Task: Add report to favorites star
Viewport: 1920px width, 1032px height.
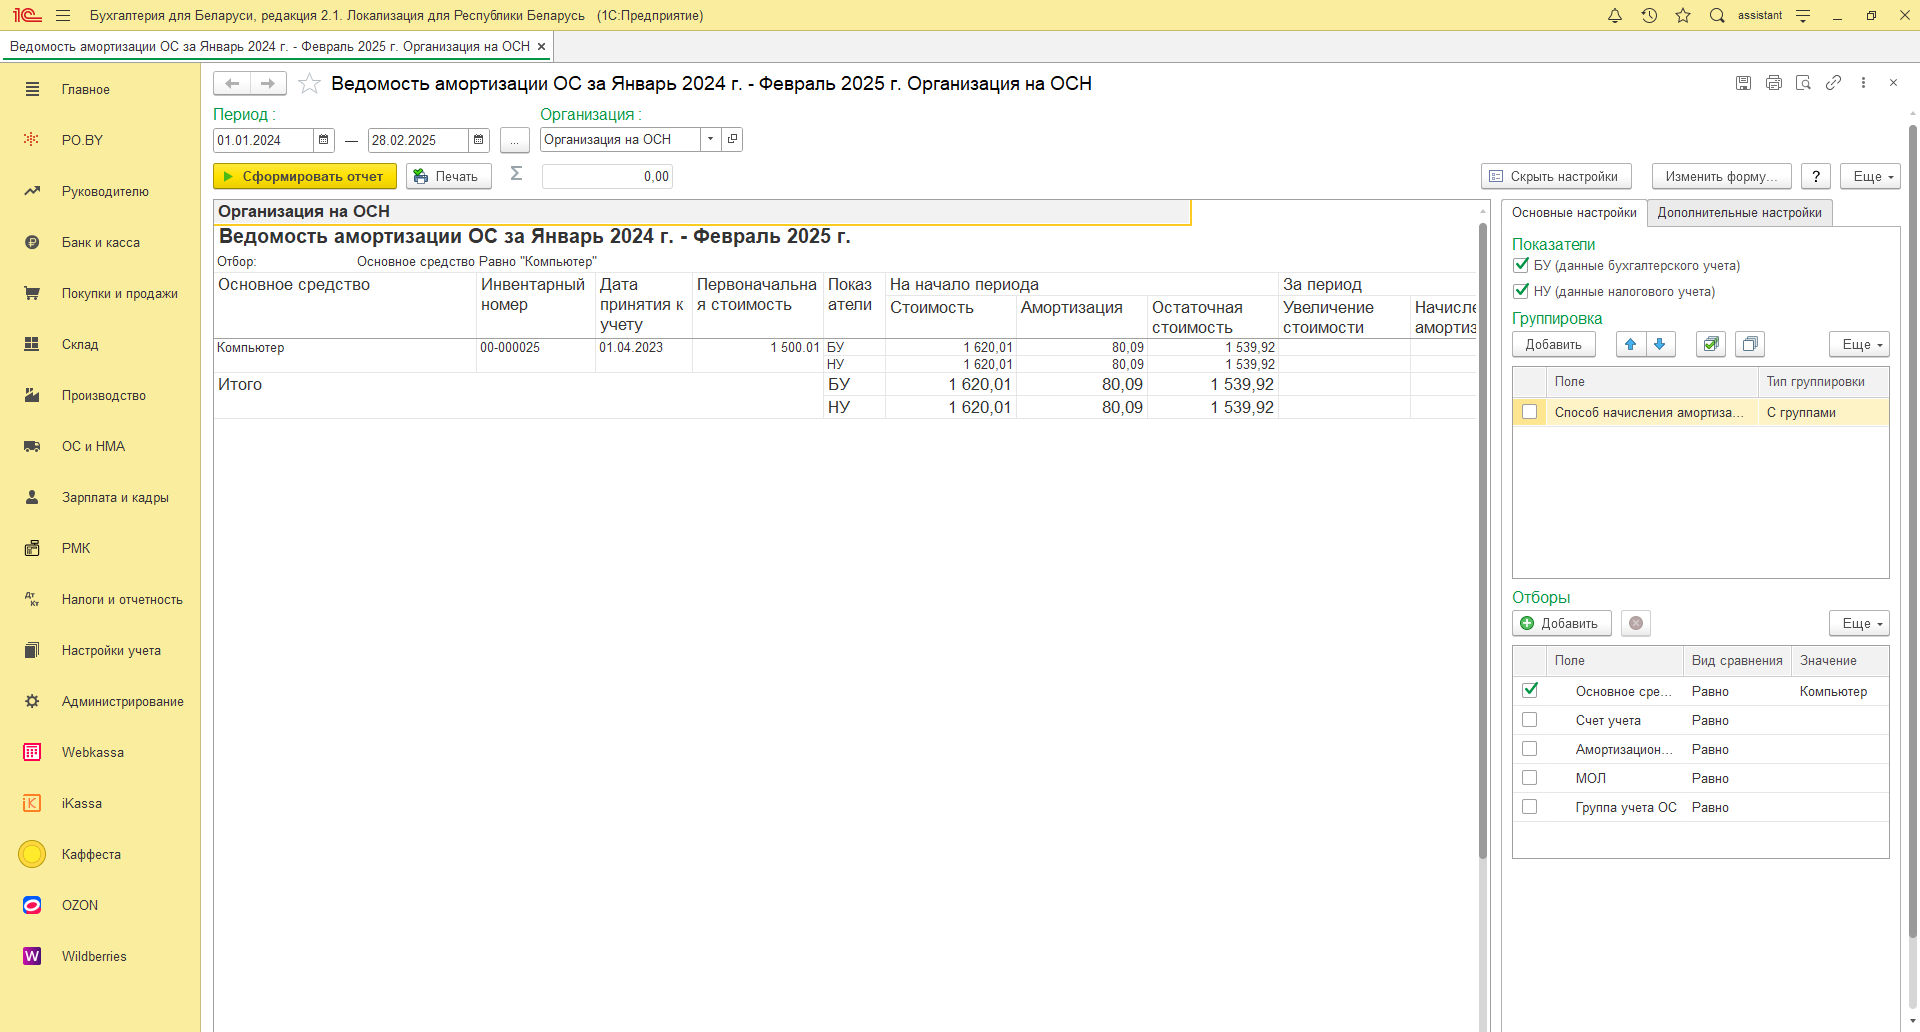Action: (x=310, y=84)
